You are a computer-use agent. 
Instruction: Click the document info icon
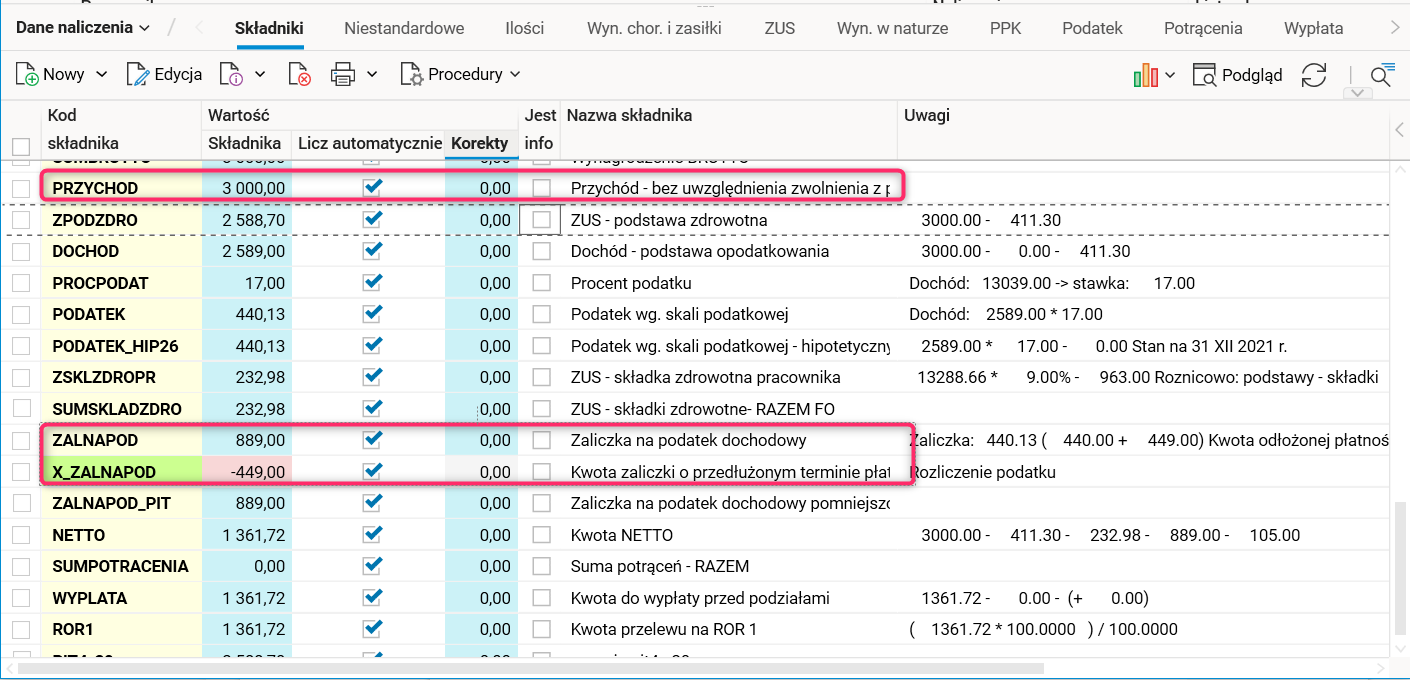point(232,74)
